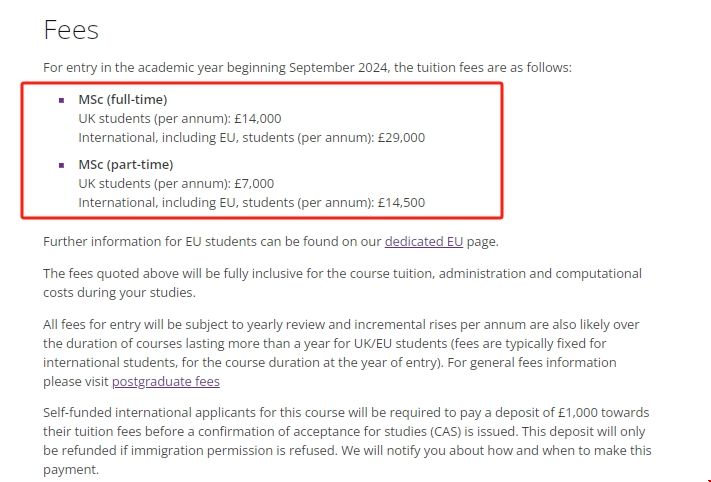The image size is (711, 482).
Task: Click the bullet beside MSc (full-time)
Action: tap(61, 100)
